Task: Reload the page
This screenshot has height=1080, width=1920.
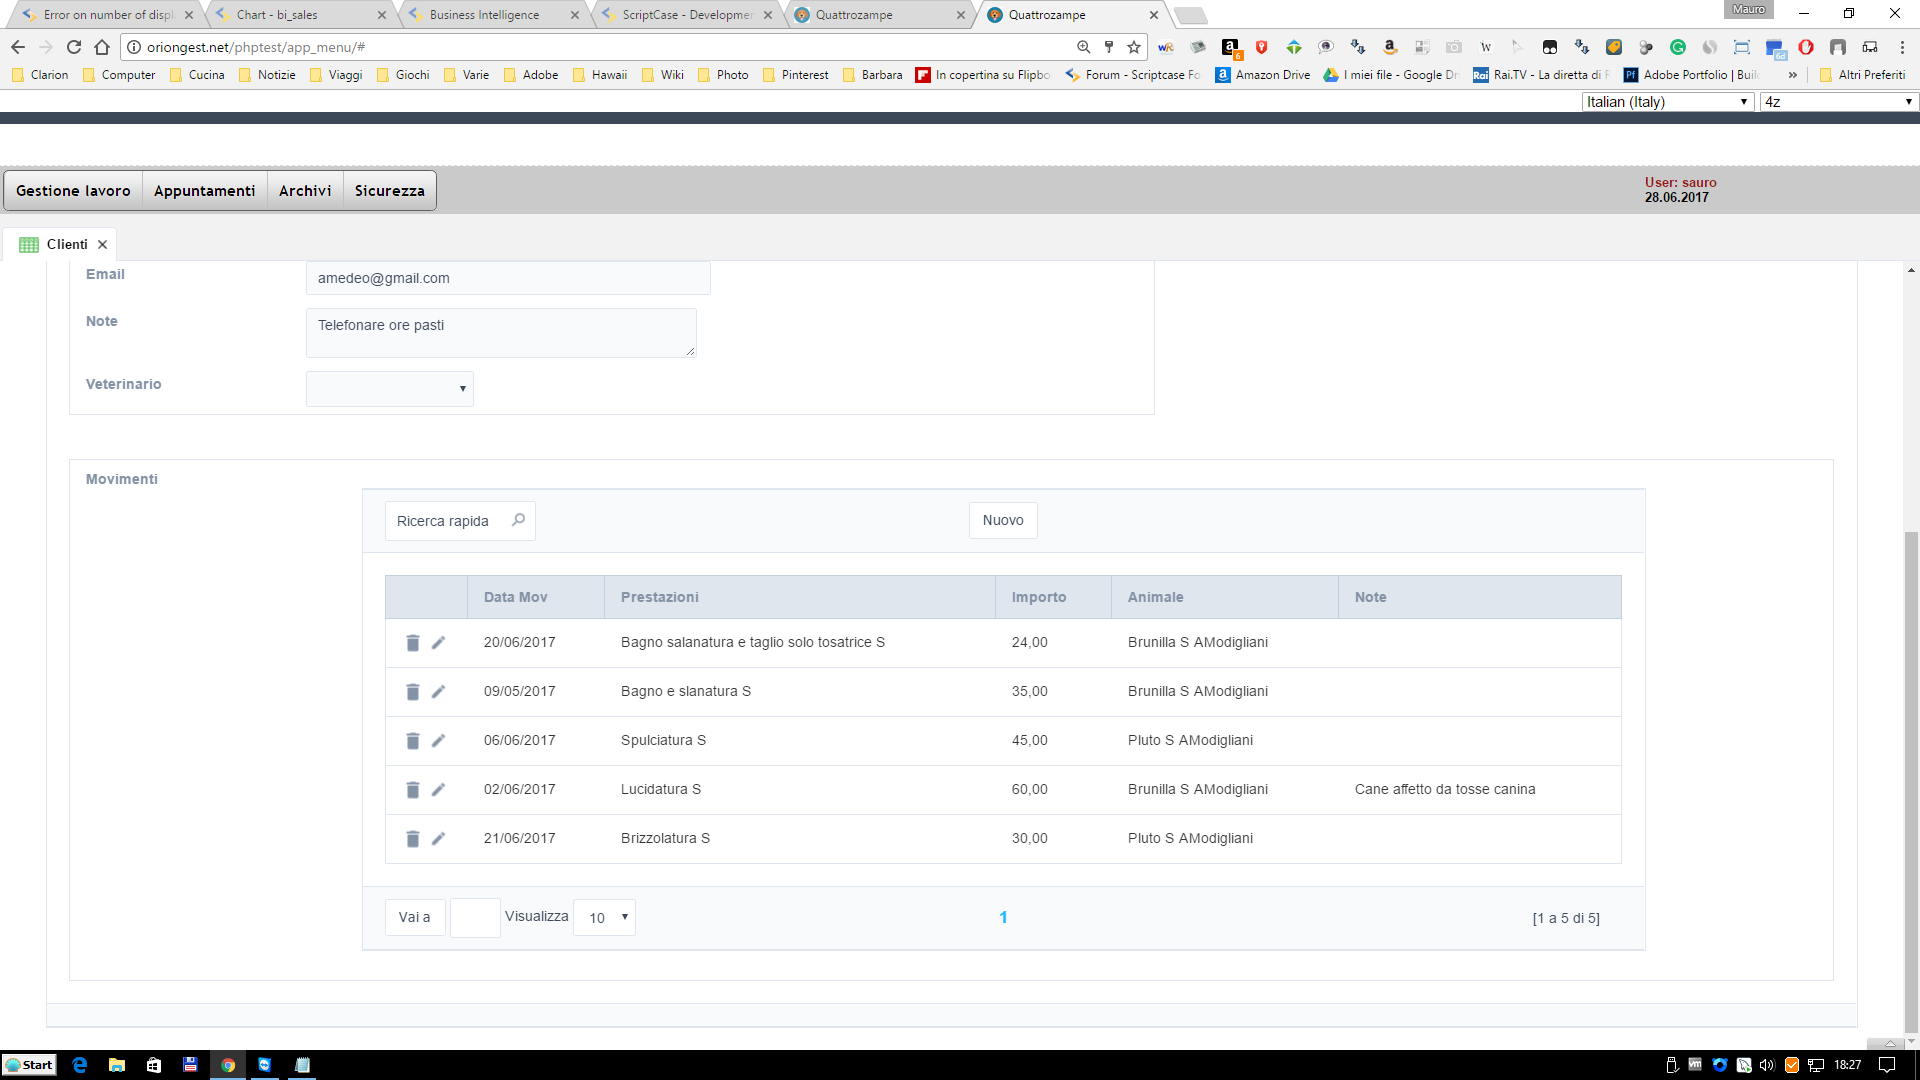Action: [74, 47]
